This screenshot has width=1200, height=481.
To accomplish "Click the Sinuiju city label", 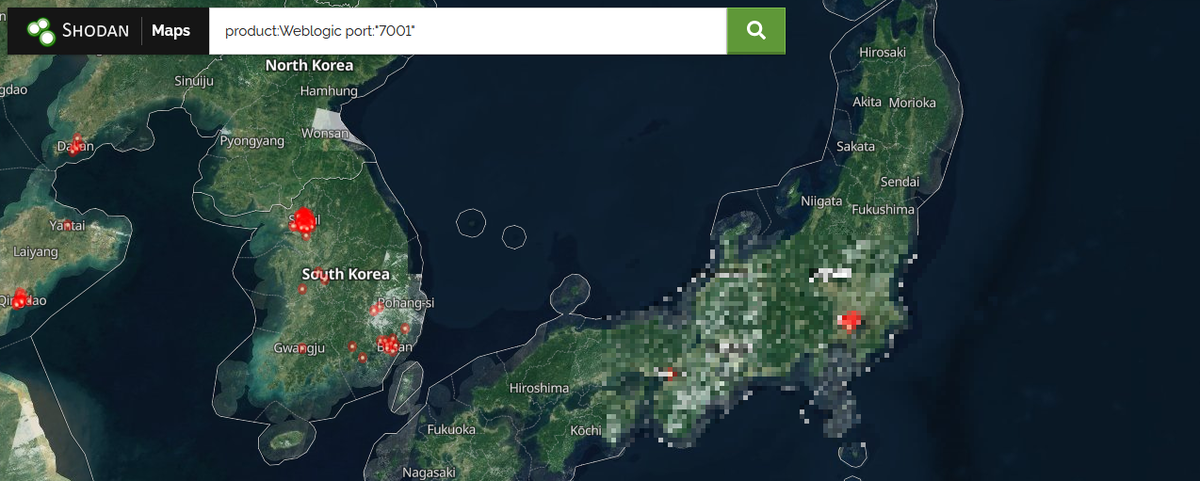I will 194,81.
